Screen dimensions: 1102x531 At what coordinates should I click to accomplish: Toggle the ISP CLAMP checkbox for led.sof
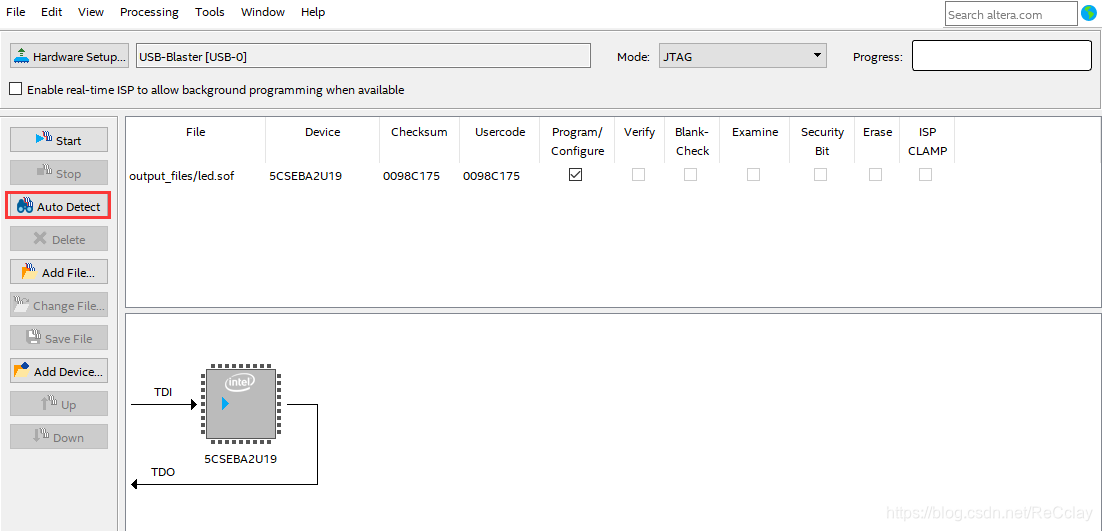click(x=926, y=175)
